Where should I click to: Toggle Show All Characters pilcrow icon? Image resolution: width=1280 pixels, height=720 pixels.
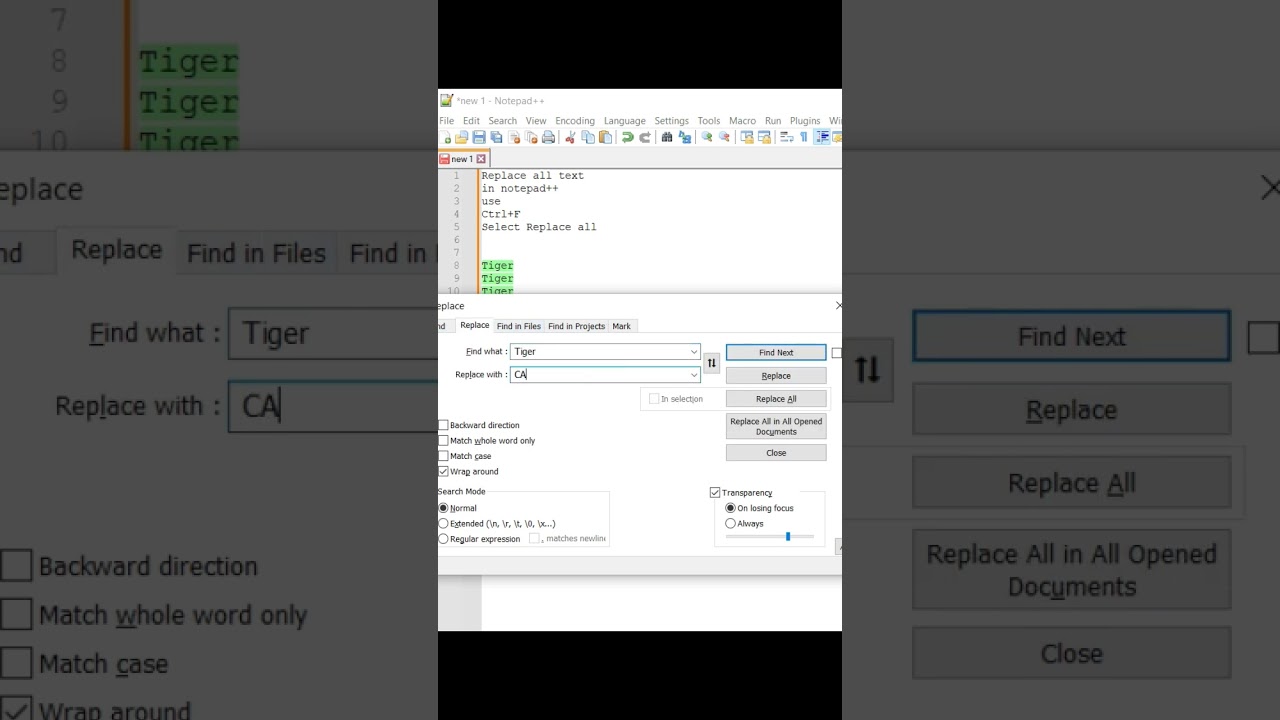(803, 137)
